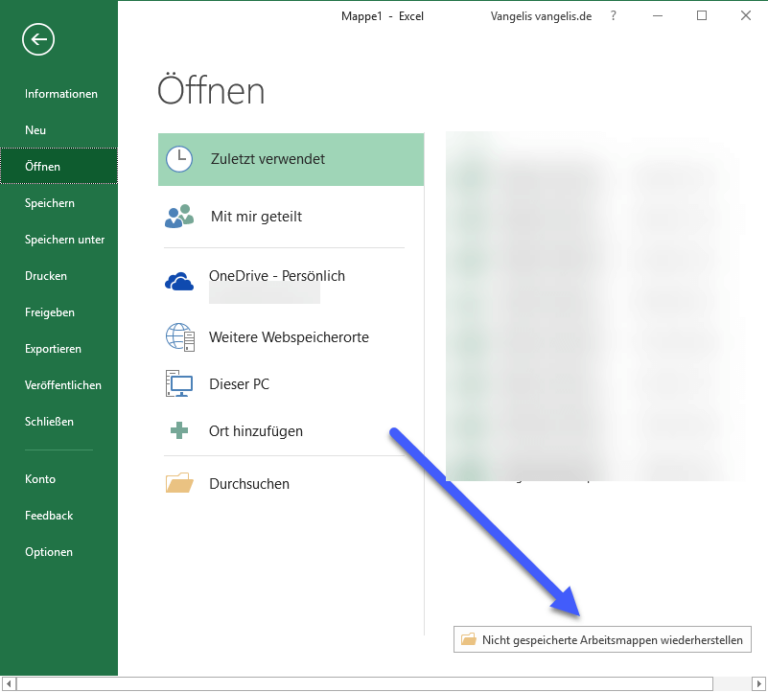Open the Durchsuchen folder icon
The height and width of the screenshot is (692, 768).
click(x=179, y=484)
